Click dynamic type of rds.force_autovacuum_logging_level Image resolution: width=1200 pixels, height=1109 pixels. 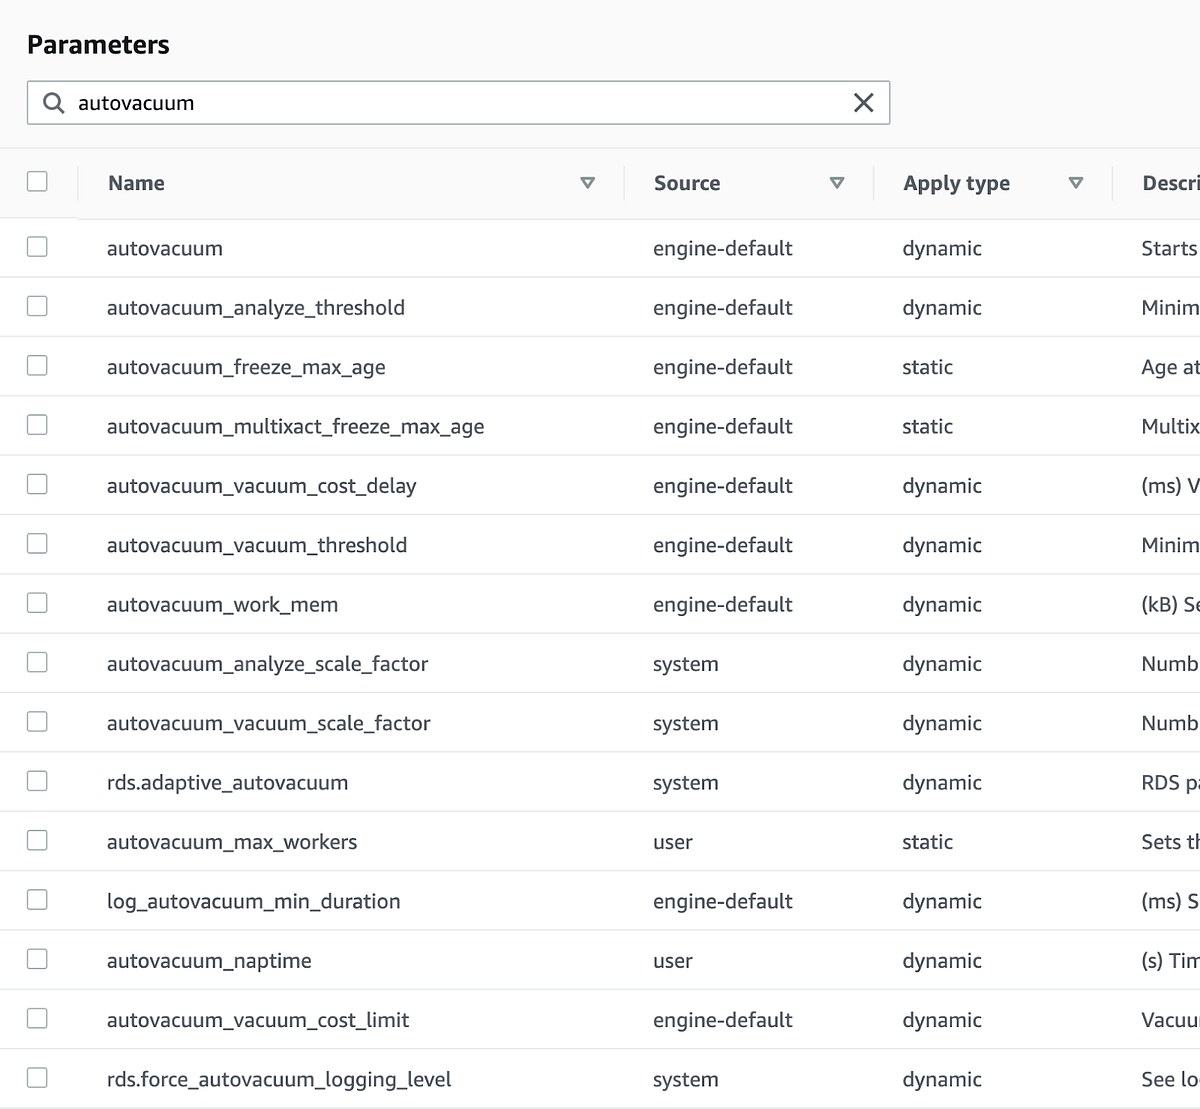942,1080
